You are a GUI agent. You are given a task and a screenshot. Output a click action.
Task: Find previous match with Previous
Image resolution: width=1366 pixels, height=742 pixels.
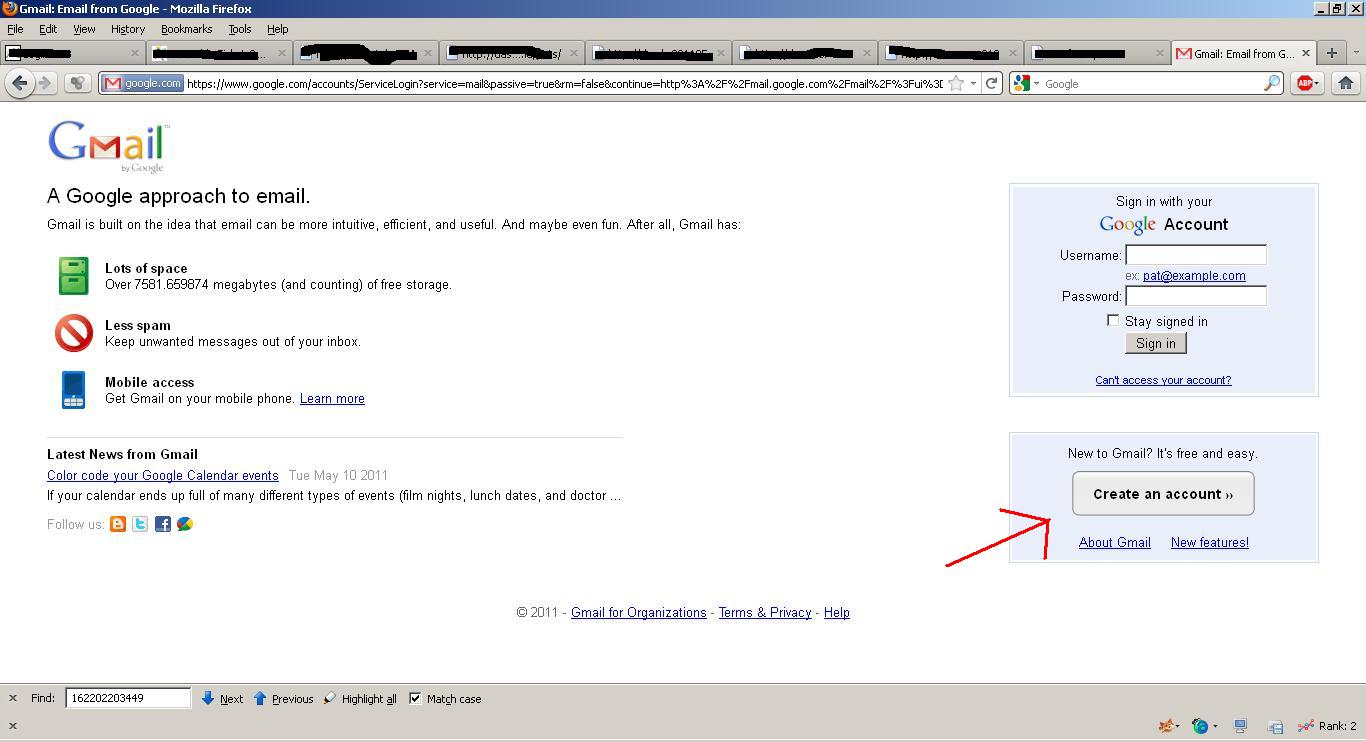pos(283,698)
